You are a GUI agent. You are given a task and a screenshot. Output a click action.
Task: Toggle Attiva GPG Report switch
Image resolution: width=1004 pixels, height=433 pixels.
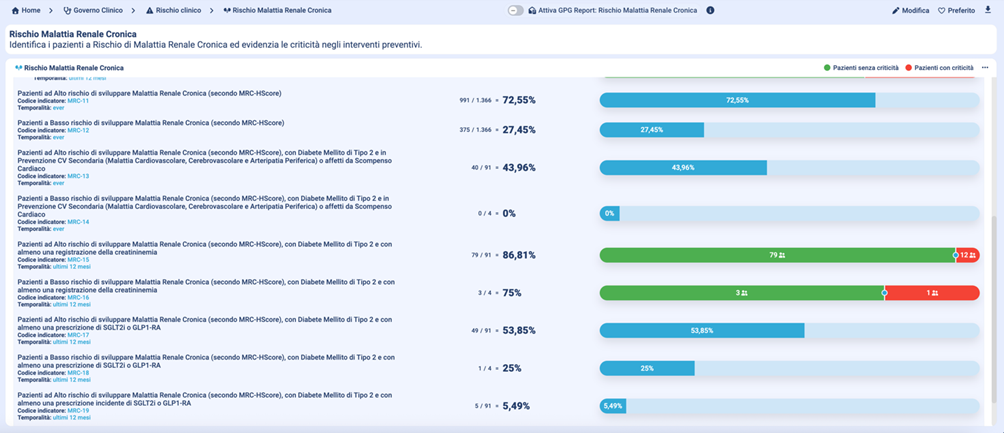click(515, 10)
